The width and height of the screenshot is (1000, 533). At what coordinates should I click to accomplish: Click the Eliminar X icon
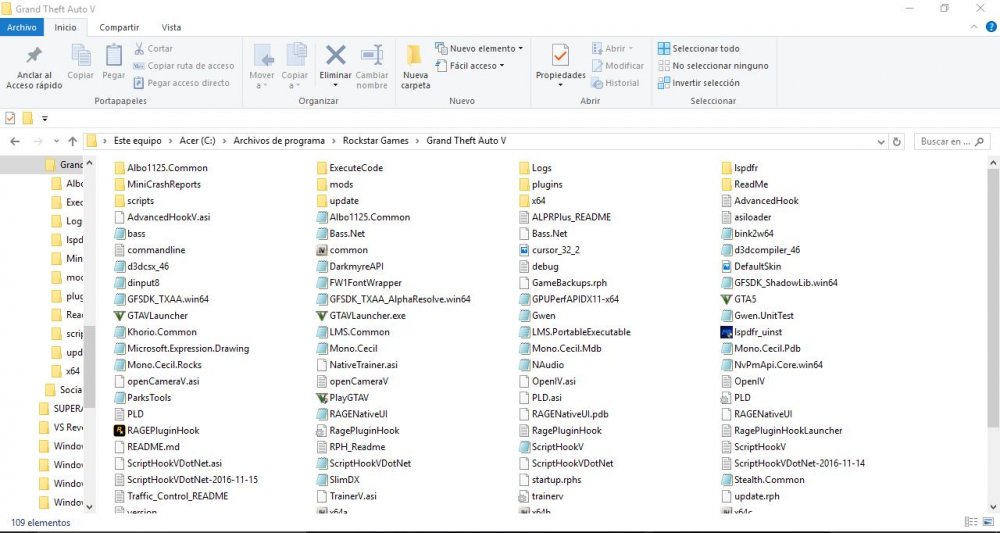[x=335, y=55]
